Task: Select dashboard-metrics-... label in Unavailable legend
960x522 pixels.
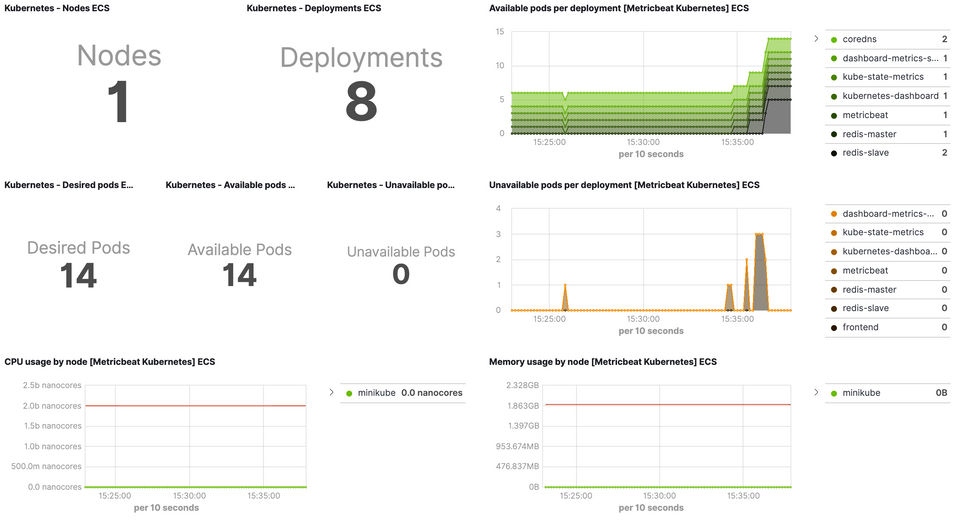Action: (x=888, y=214)
